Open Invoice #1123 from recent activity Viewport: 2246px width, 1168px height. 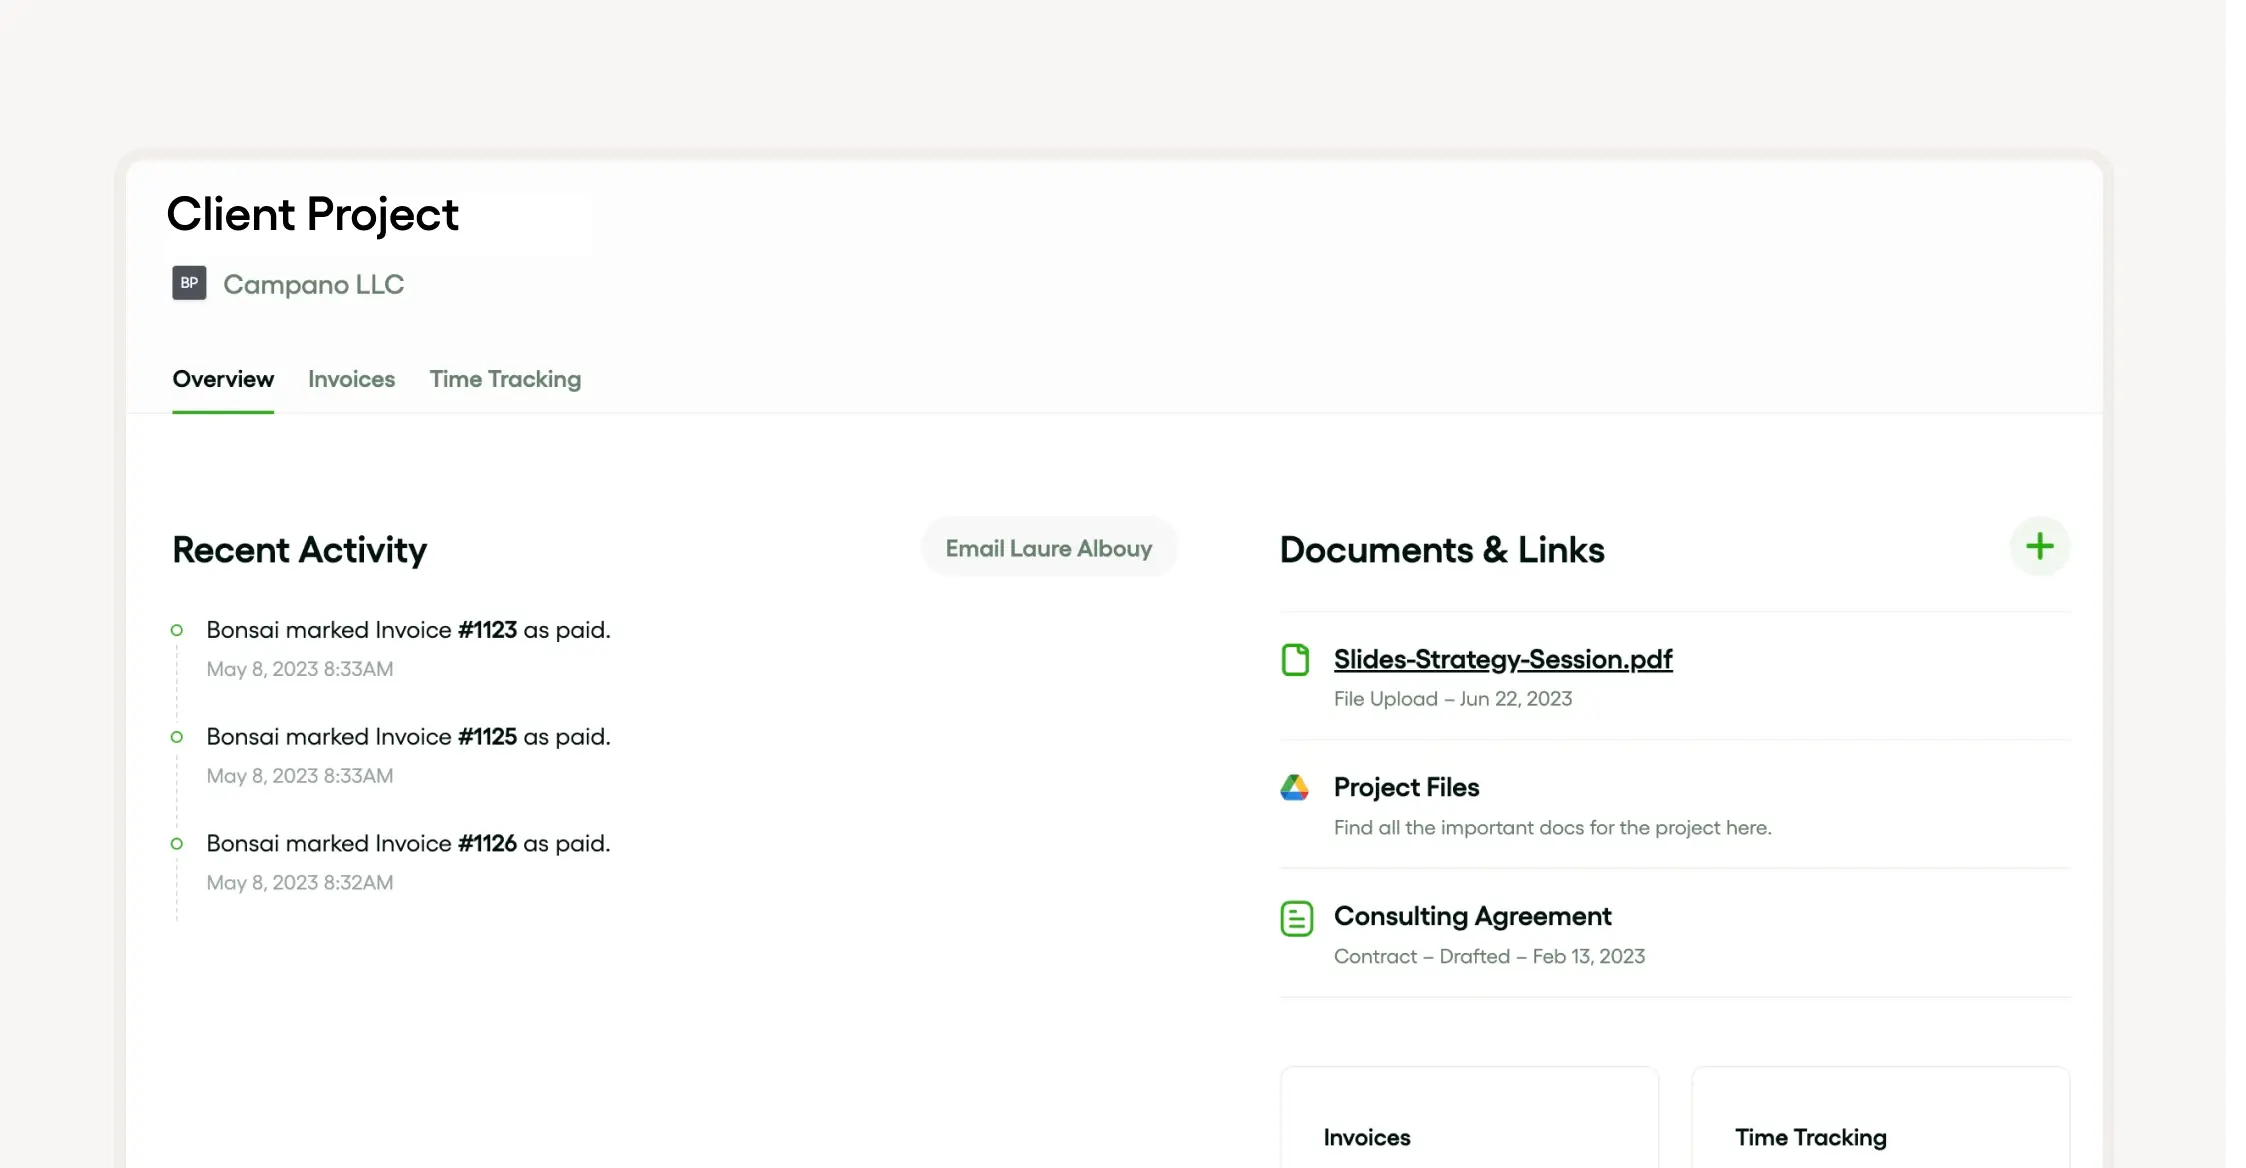click(x=487, y=630)
